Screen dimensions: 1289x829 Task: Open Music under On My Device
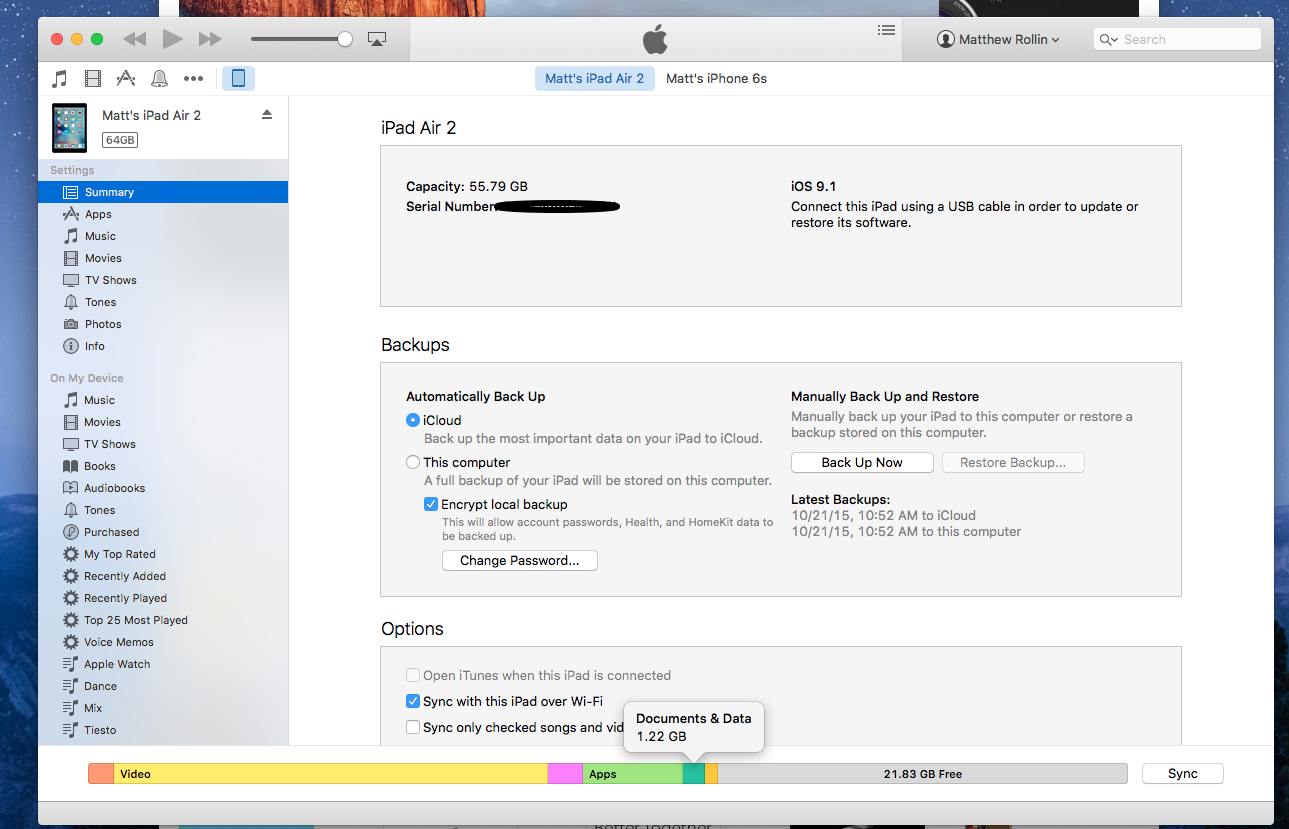click(163, 400)
